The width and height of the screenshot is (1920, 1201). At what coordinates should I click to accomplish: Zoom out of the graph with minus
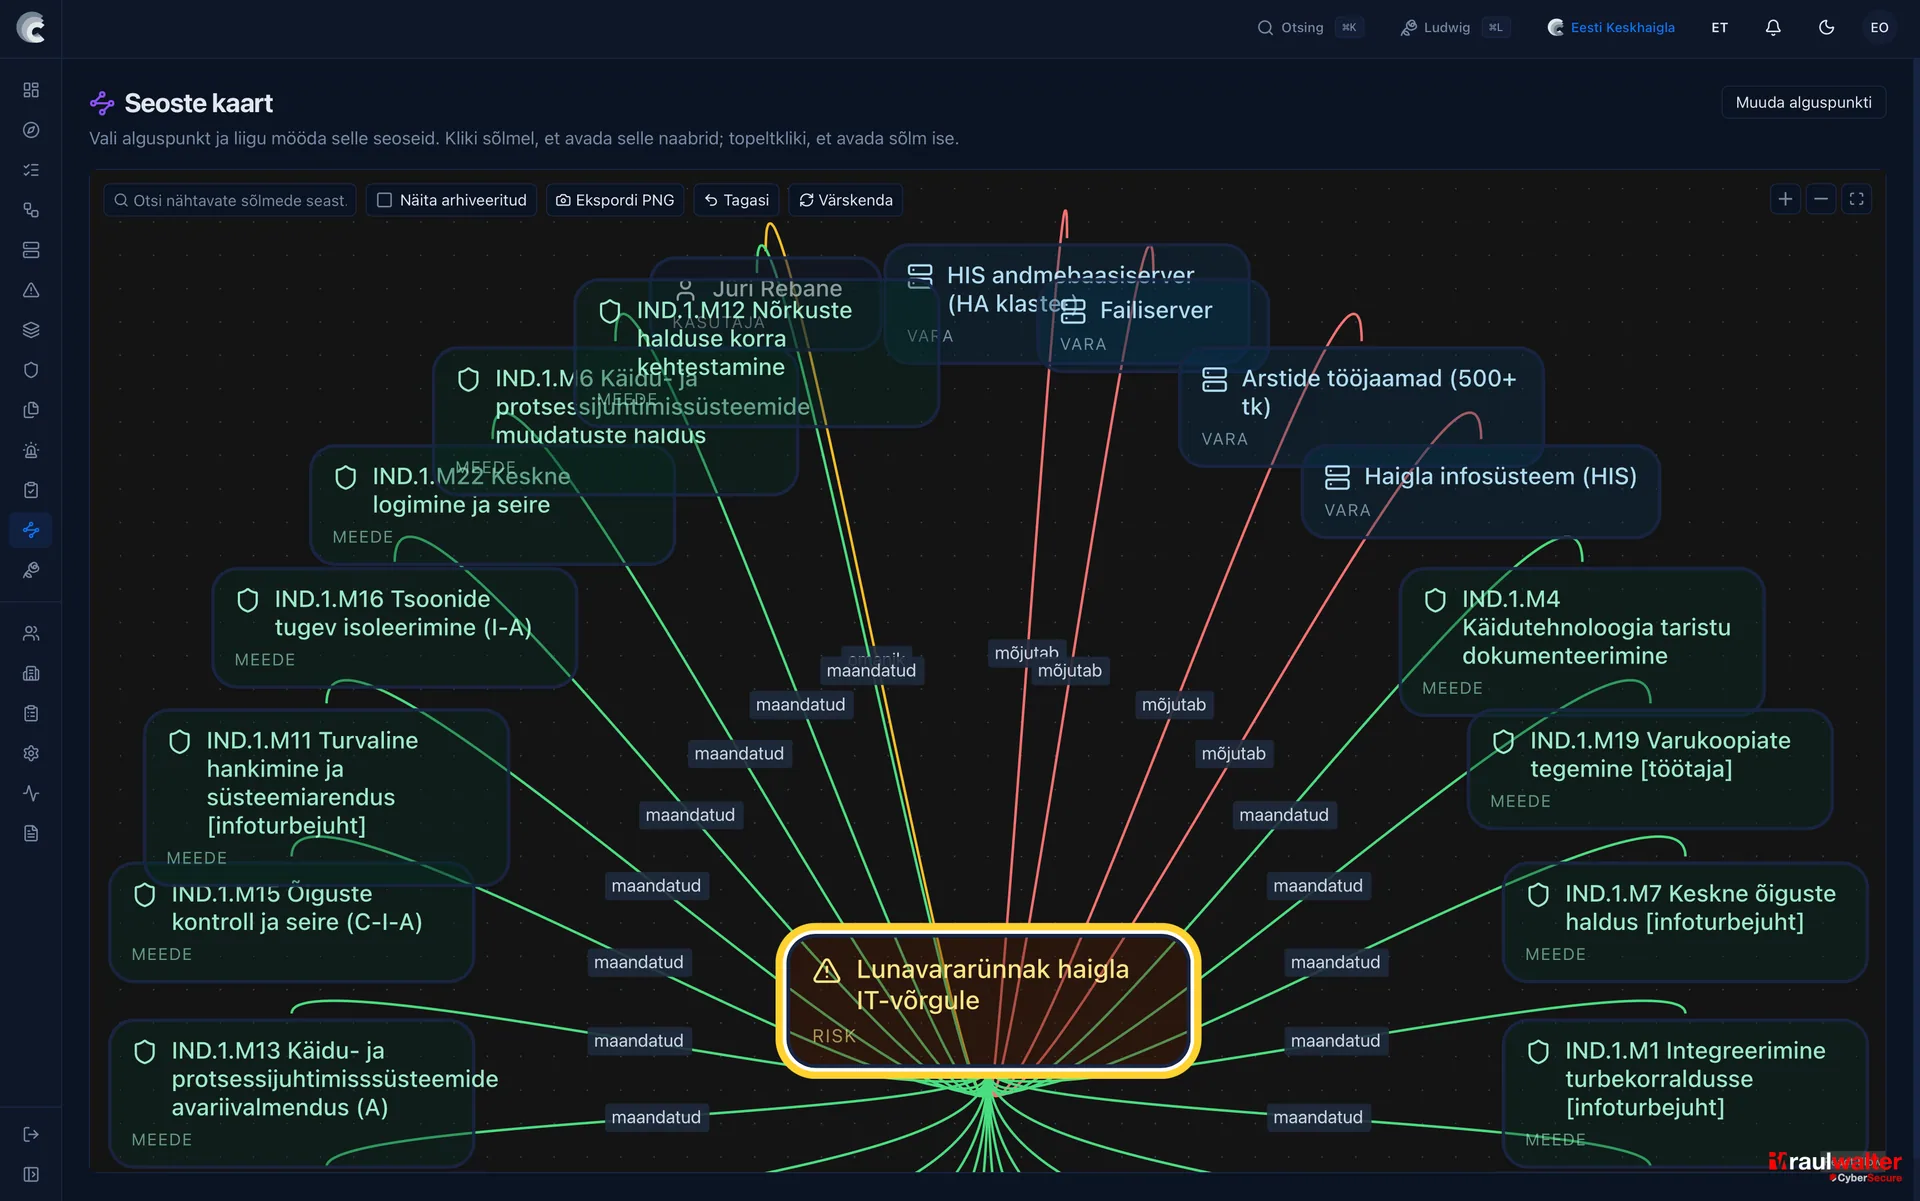coord(1821,199)
